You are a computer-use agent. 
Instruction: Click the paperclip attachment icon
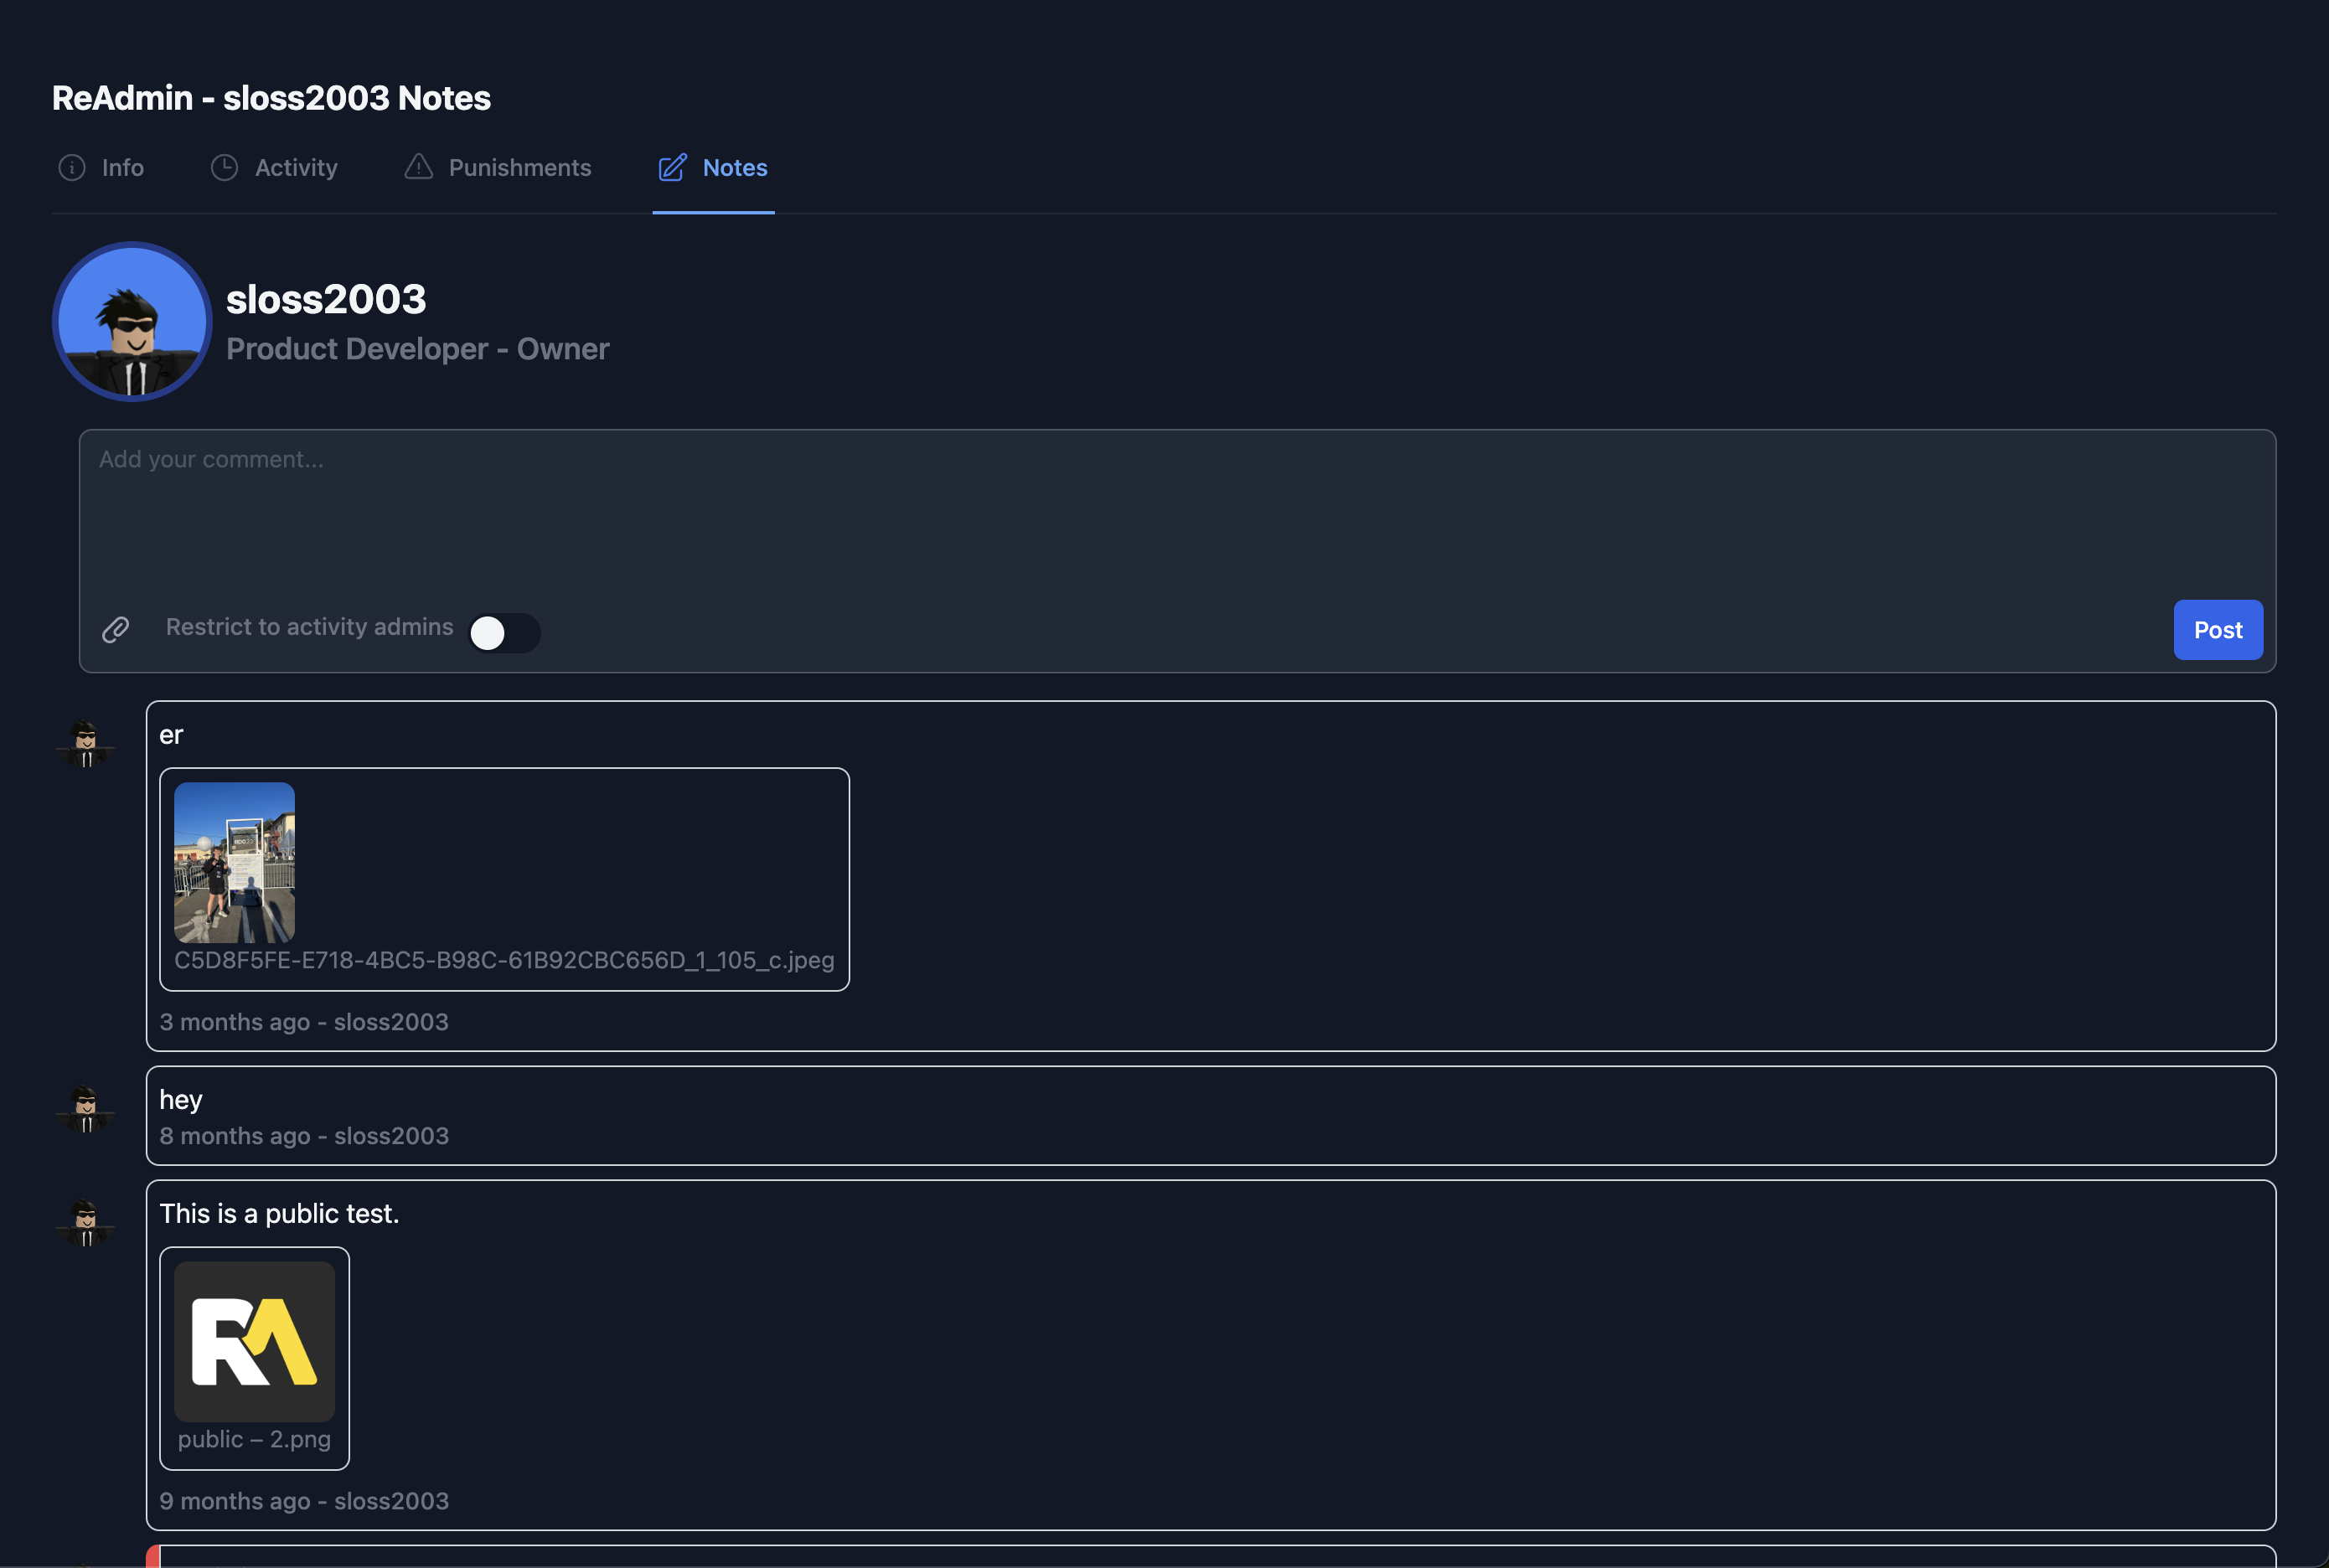[114, 630]
